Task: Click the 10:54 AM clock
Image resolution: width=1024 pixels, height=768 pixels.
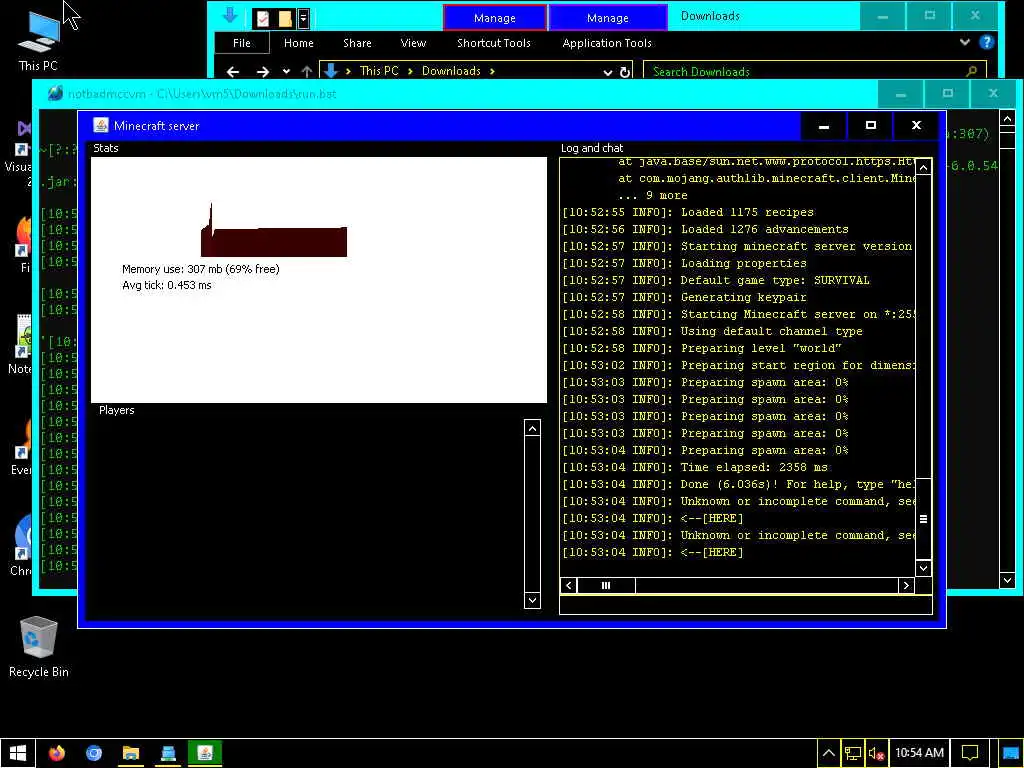Action: (x=919, y=753)
